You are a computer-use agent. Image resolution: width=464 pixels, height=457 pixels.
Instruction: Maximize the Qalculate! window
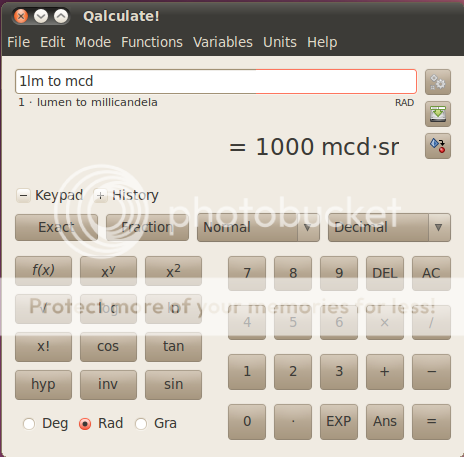tap(61, 16)
